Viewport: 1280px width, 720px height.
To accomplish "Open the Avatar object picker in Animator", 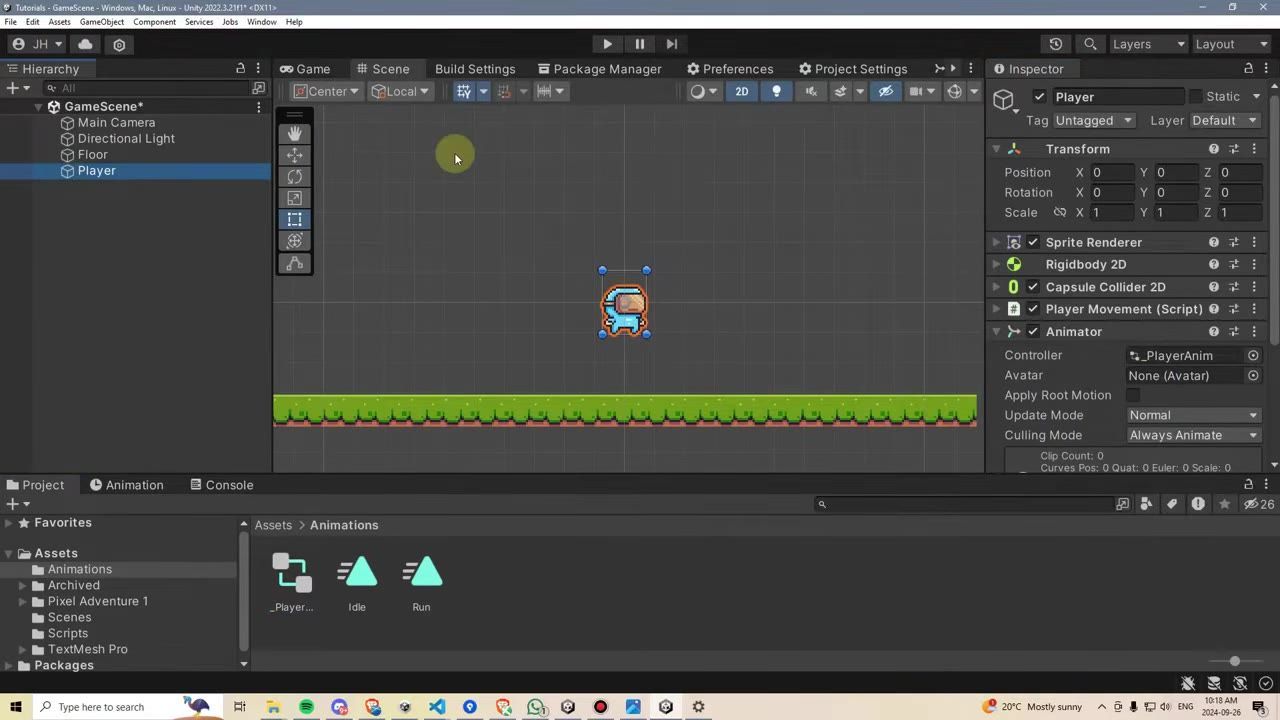I will [x=1253, y=375].
